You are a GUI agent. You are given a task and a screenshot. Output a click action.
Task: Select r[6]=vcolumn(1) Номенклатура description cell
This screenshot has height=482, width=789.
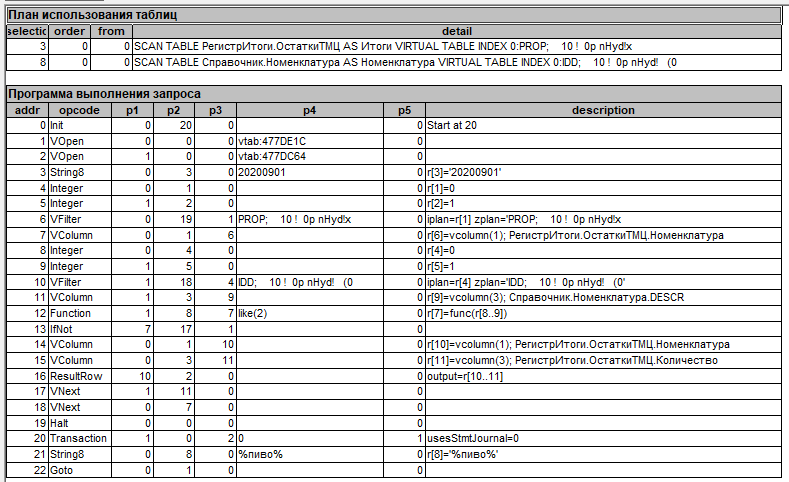pos(603,235)
